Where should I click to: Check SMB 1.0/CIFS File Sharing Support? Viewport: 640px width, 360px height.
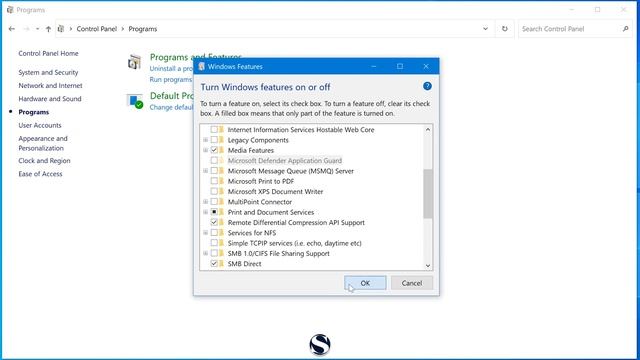pos(214,253)
